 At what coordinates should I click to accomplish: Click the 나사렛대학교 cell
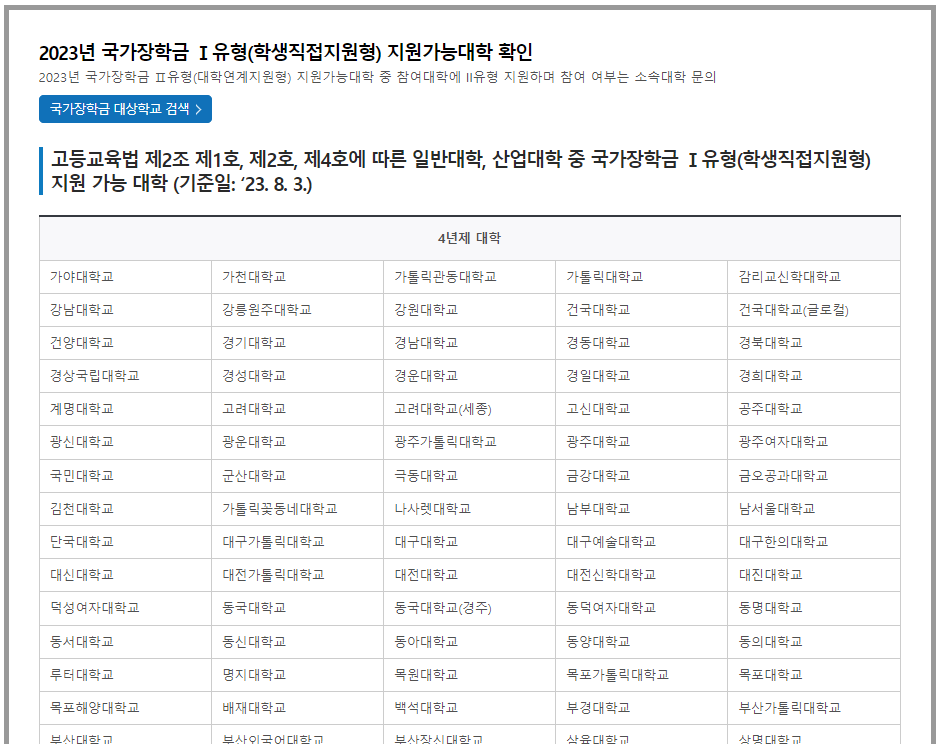pyautogui.click(x=470, y=509)
